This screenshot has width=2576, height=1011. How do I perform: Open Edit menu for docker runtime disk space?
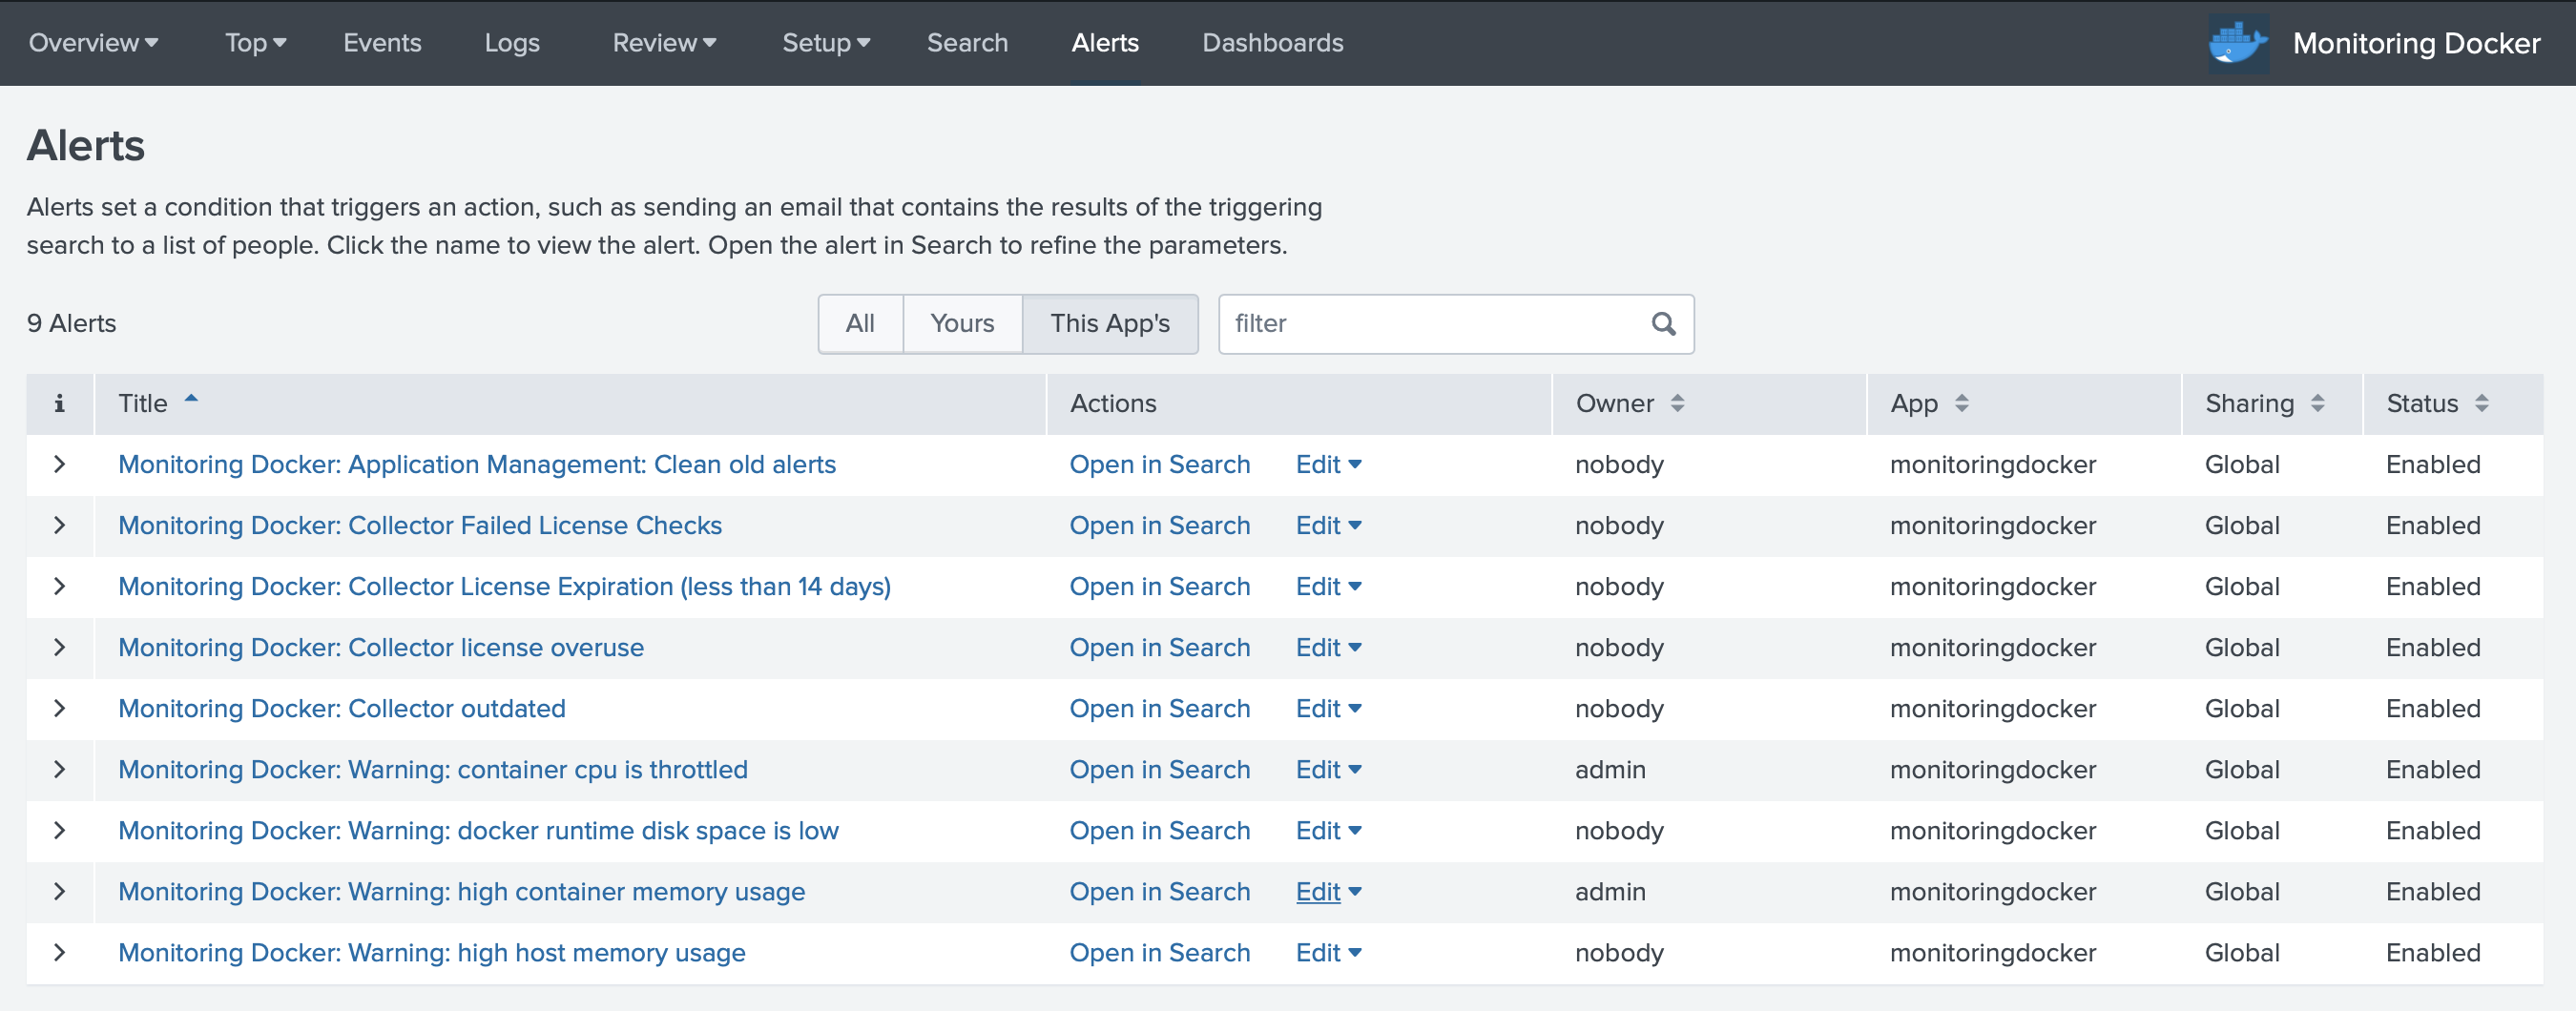pyautogui.click(x=1328, y=830)
